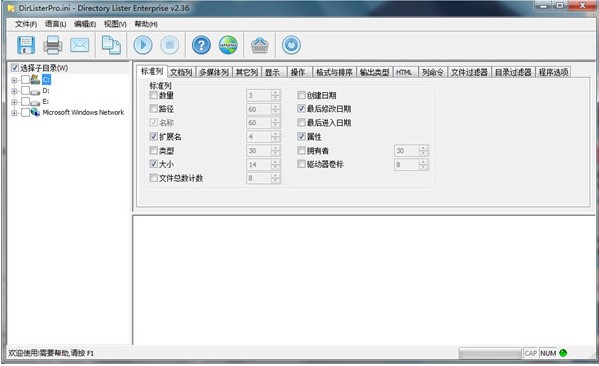This screenshot has height=366, width=599.
Task: Click the Print toolbar icon
Action: point(53,45)
